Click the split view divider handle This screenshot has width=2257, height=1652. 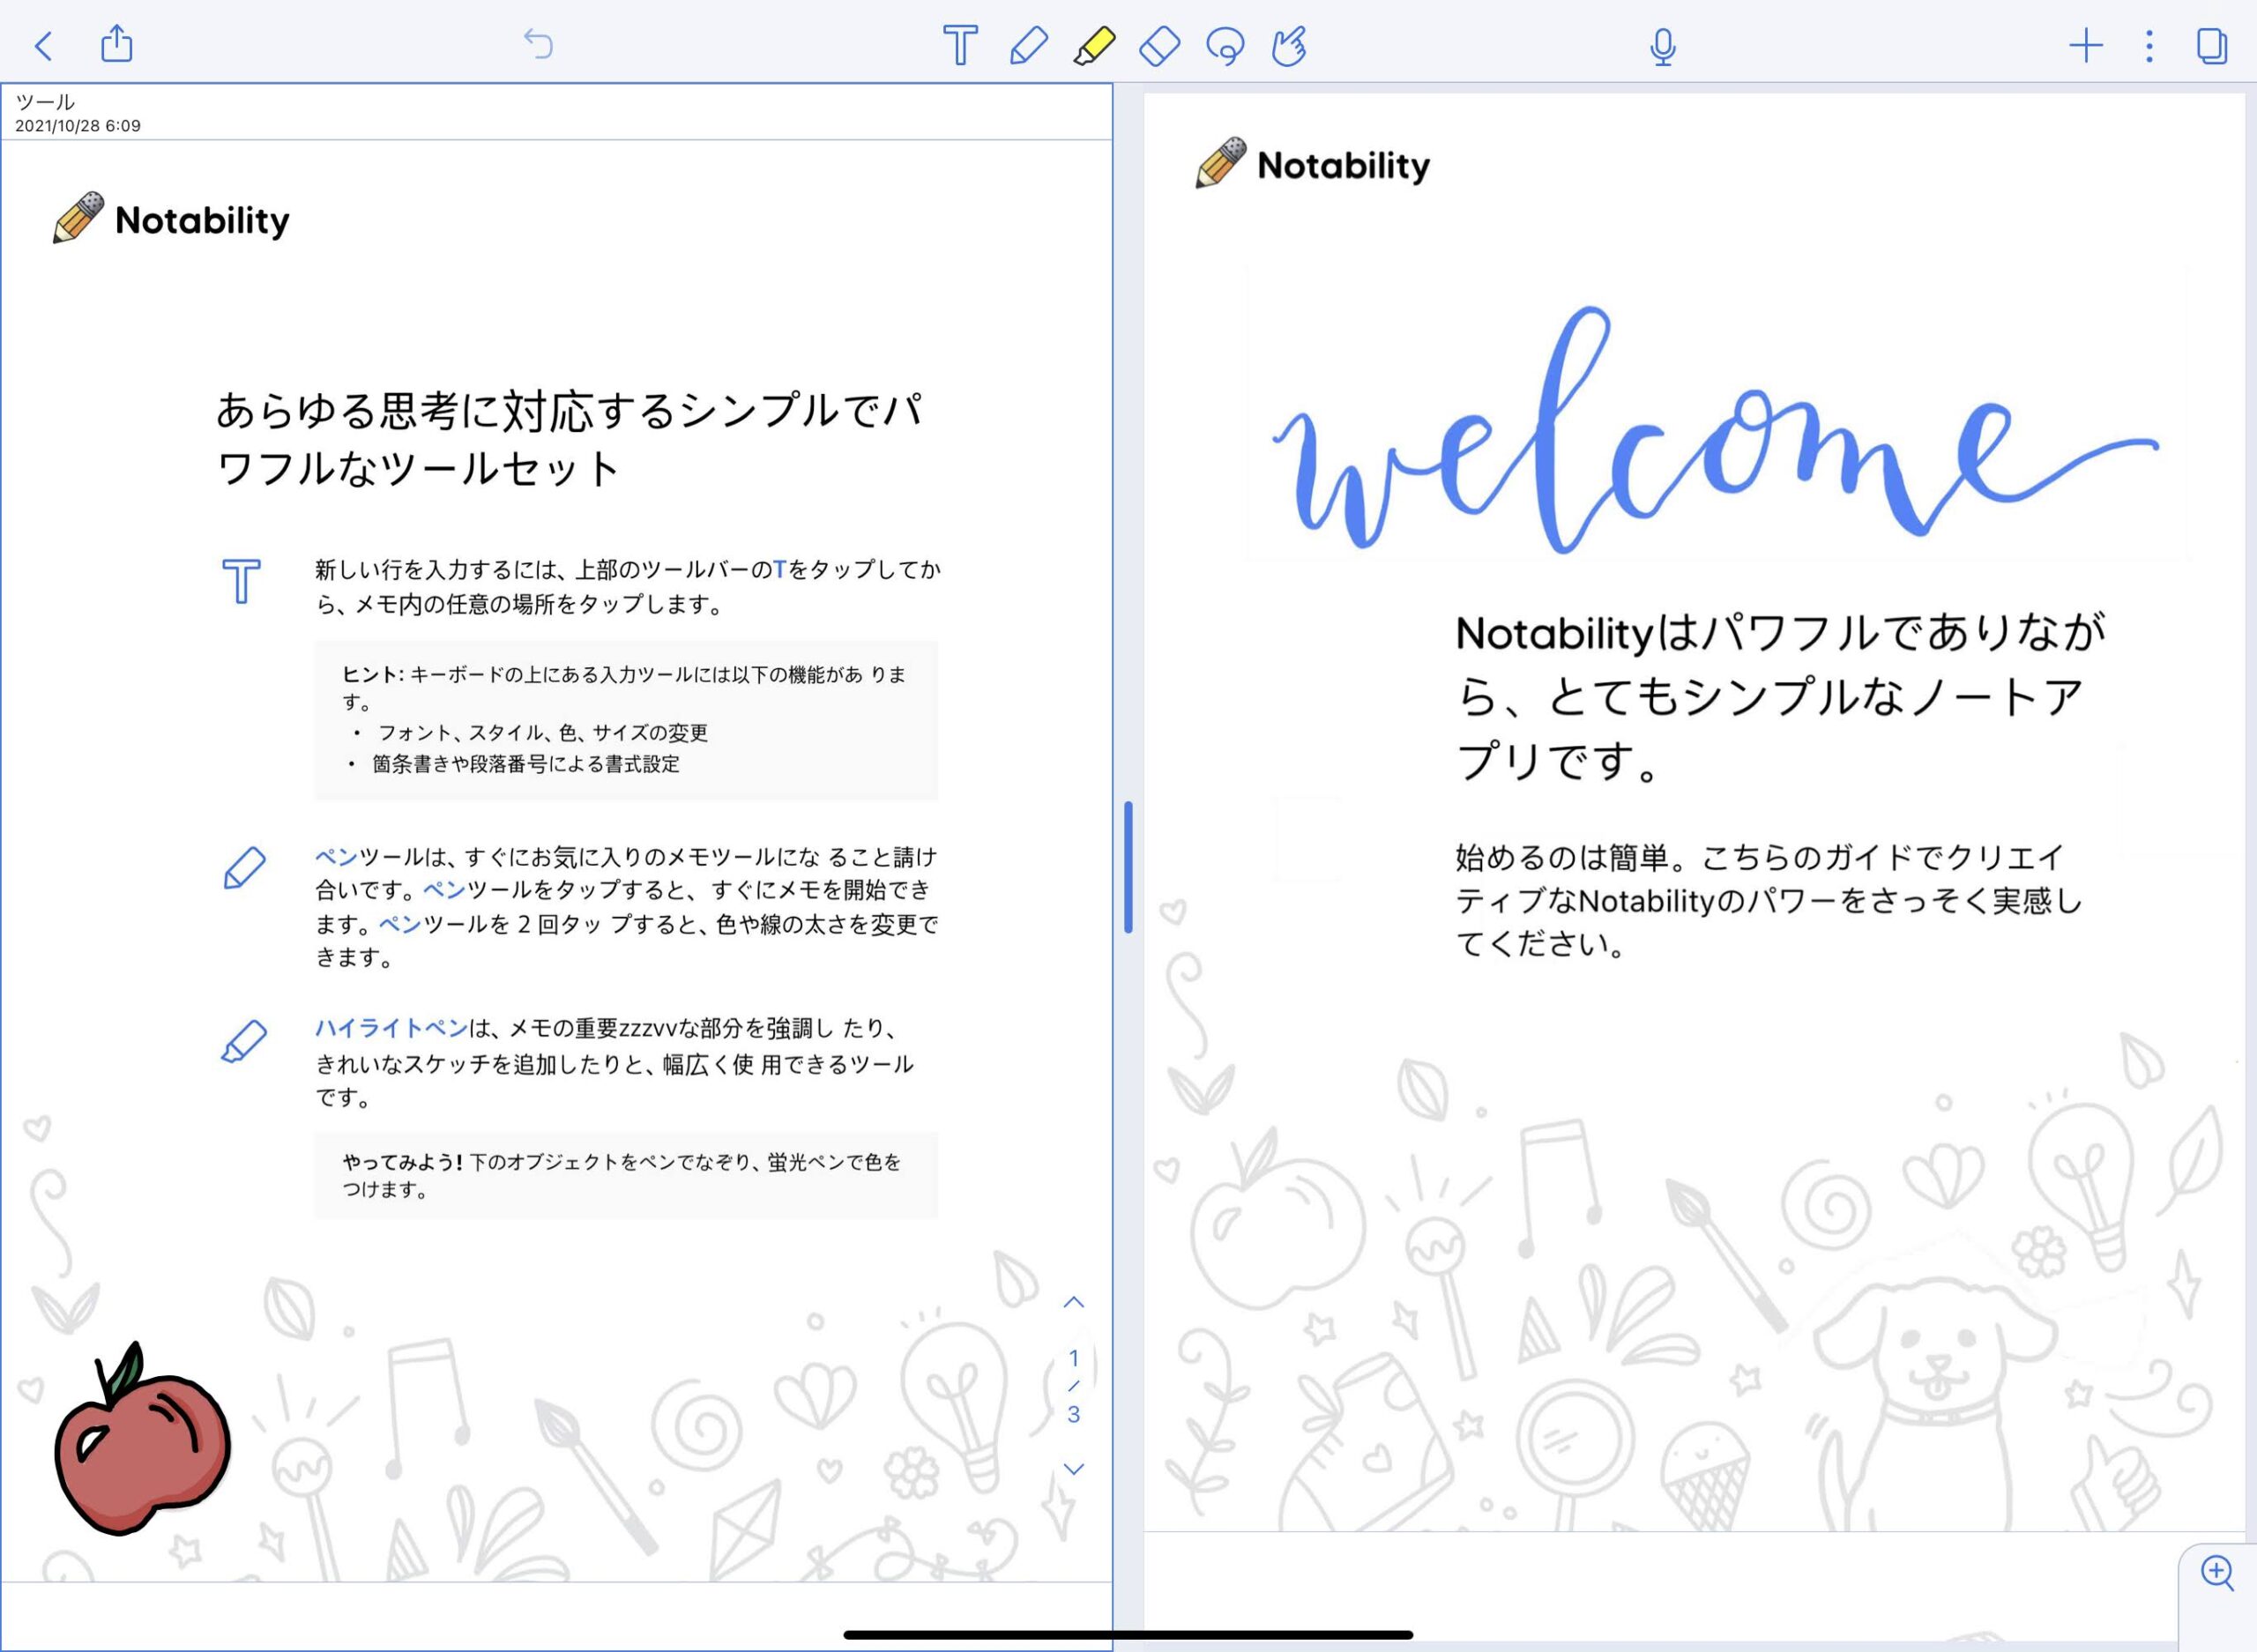pos(1128,867)
